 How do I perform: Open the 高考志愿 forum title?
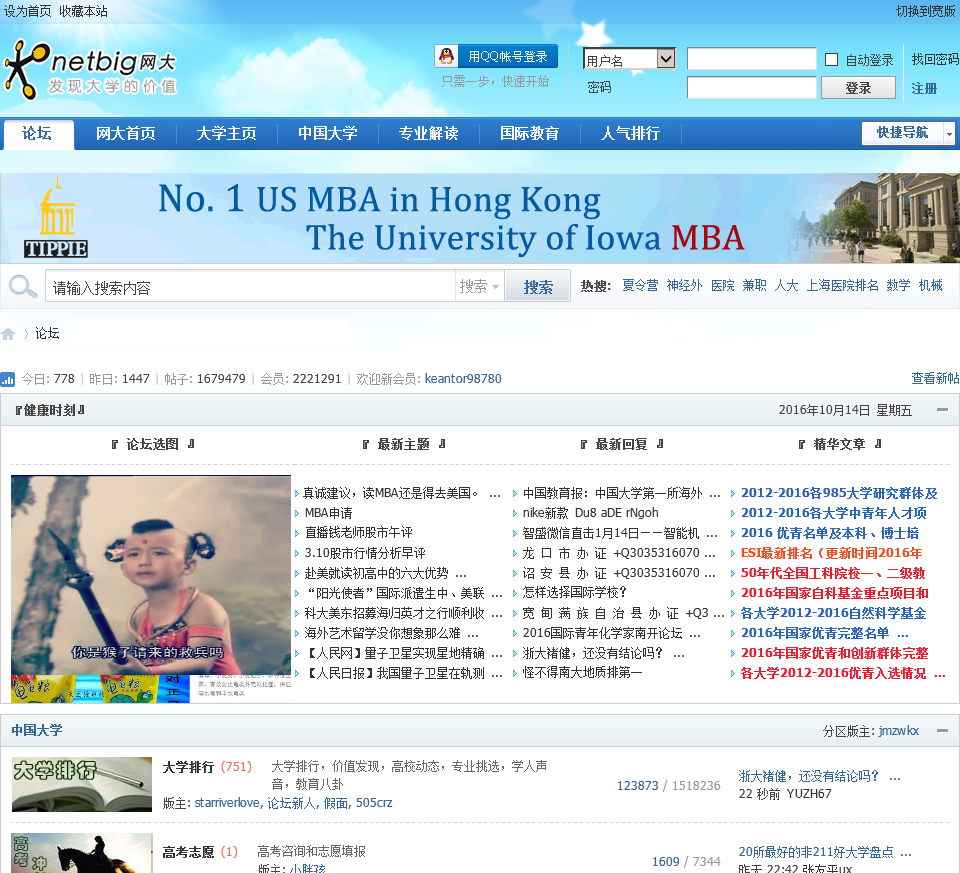point(188,852)
